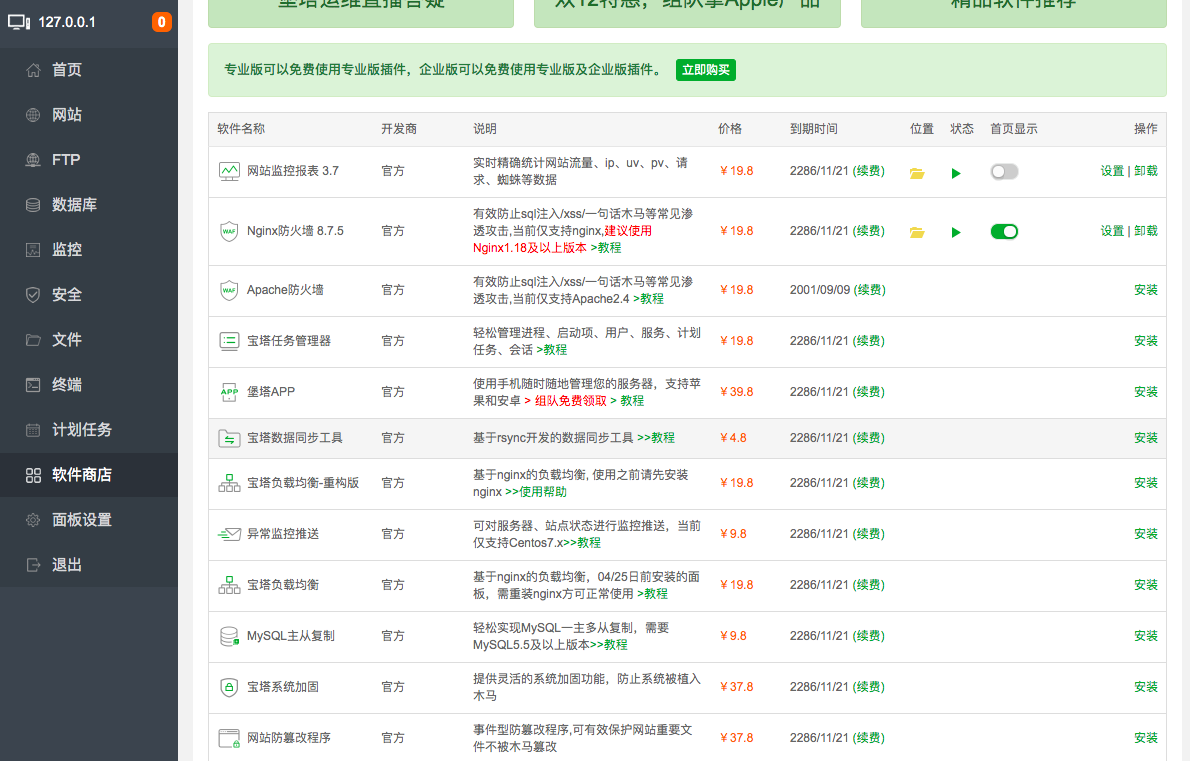Open the 安全 sidebar item
The height and width of the screenshot is (761, 1190).
click(x=89, y=294)
